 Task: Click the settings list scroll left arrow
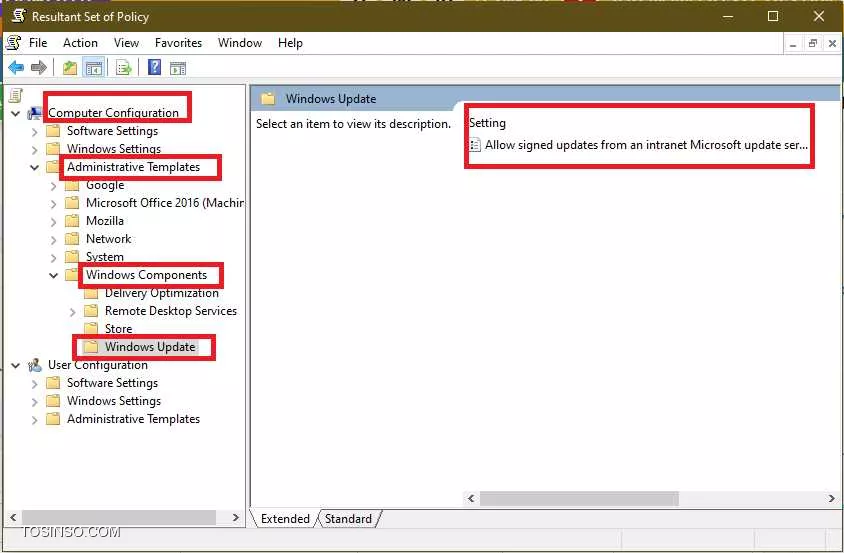(471, 499)
